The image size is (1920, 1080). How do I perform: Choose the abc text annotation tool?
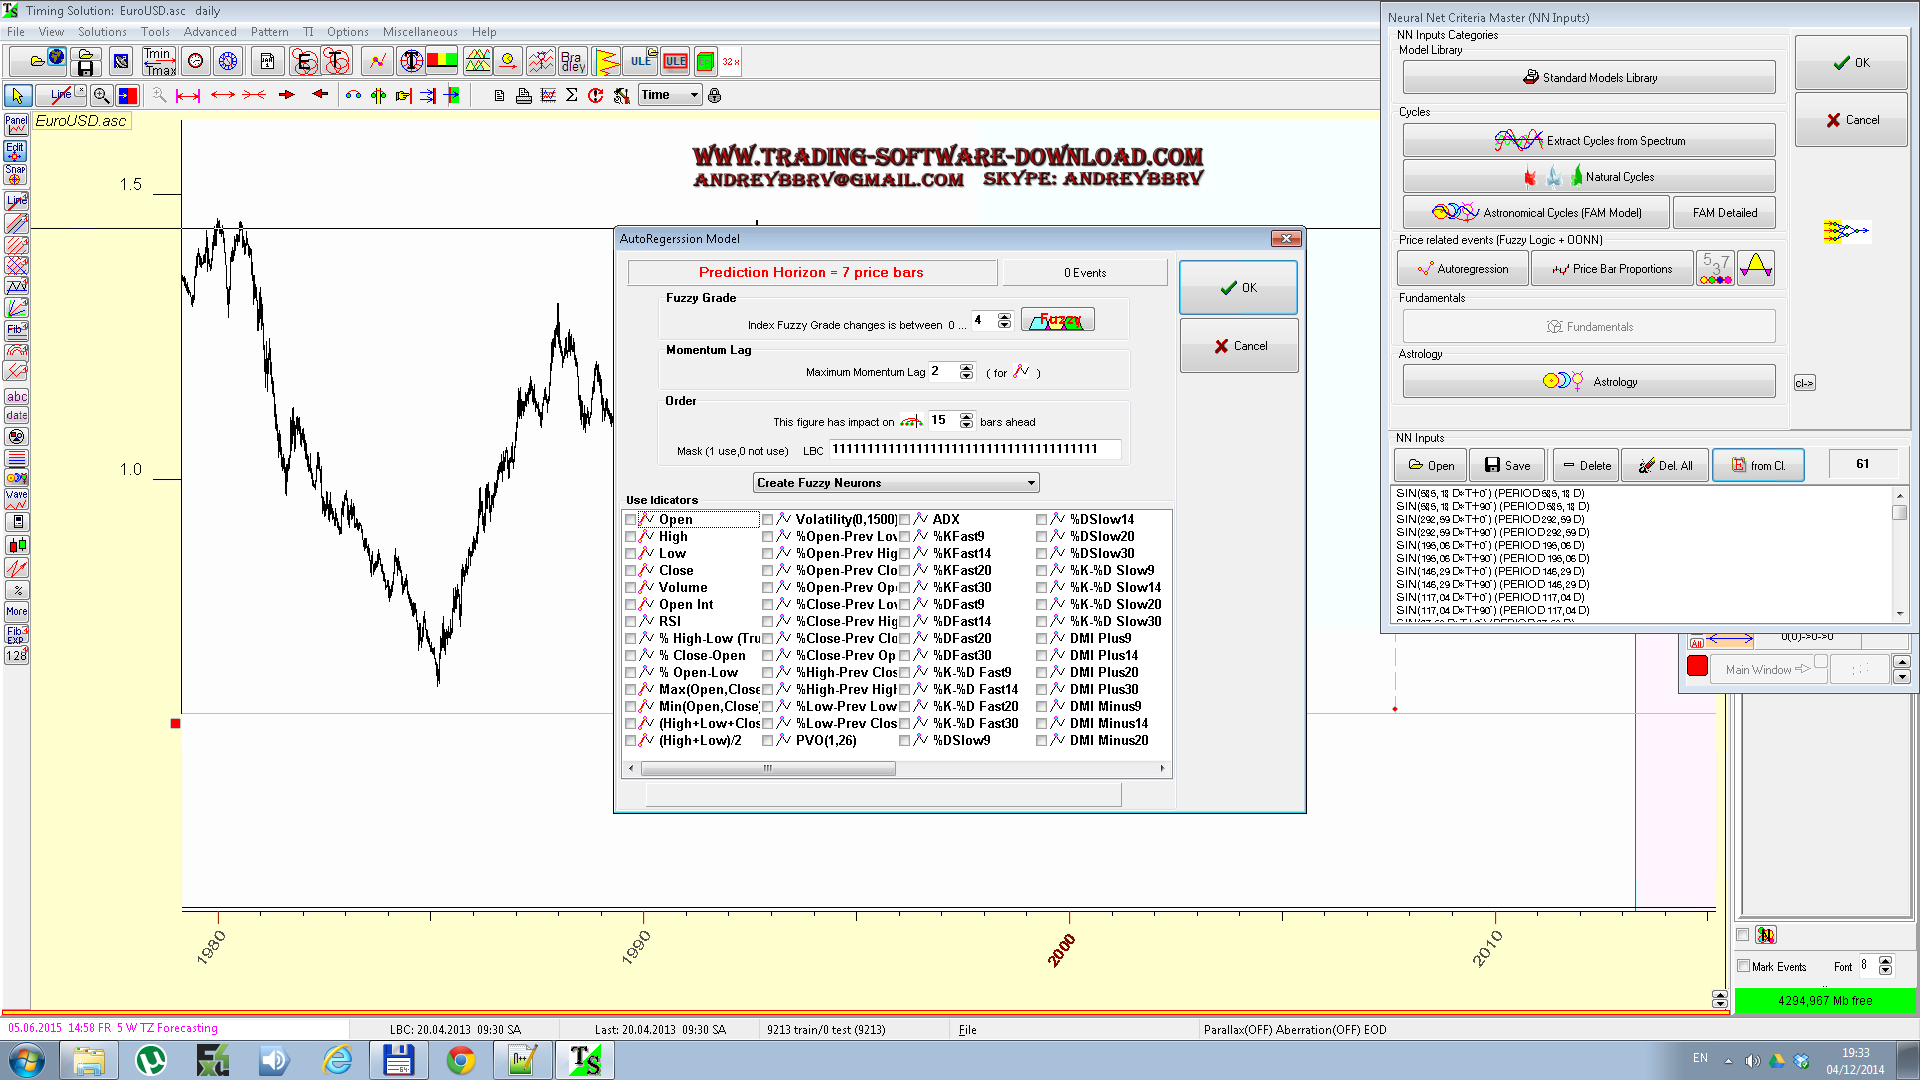pyautogui.click(x=16, y=397)
